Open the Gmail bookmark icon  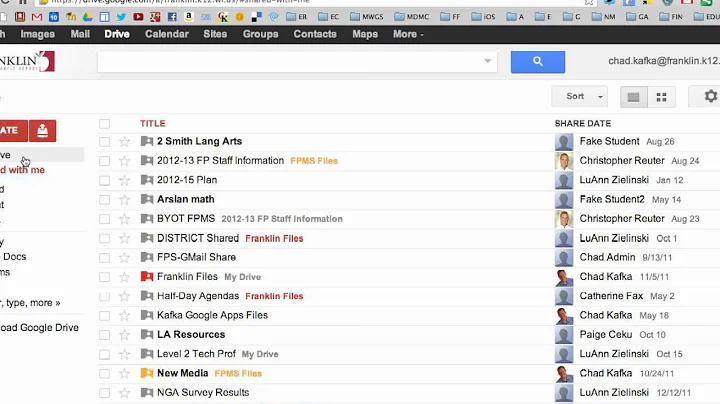click(x=37, y=17)
